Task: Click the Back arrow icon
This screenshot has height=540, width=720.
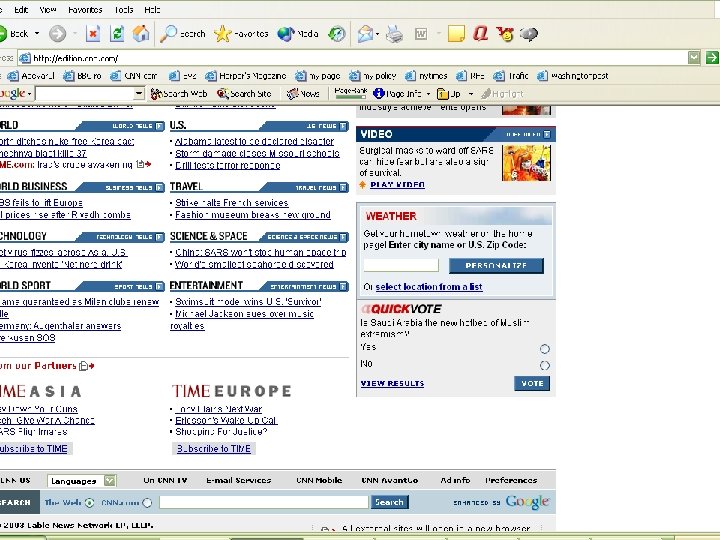Action: pyautogui.click(x=2, y=34)
